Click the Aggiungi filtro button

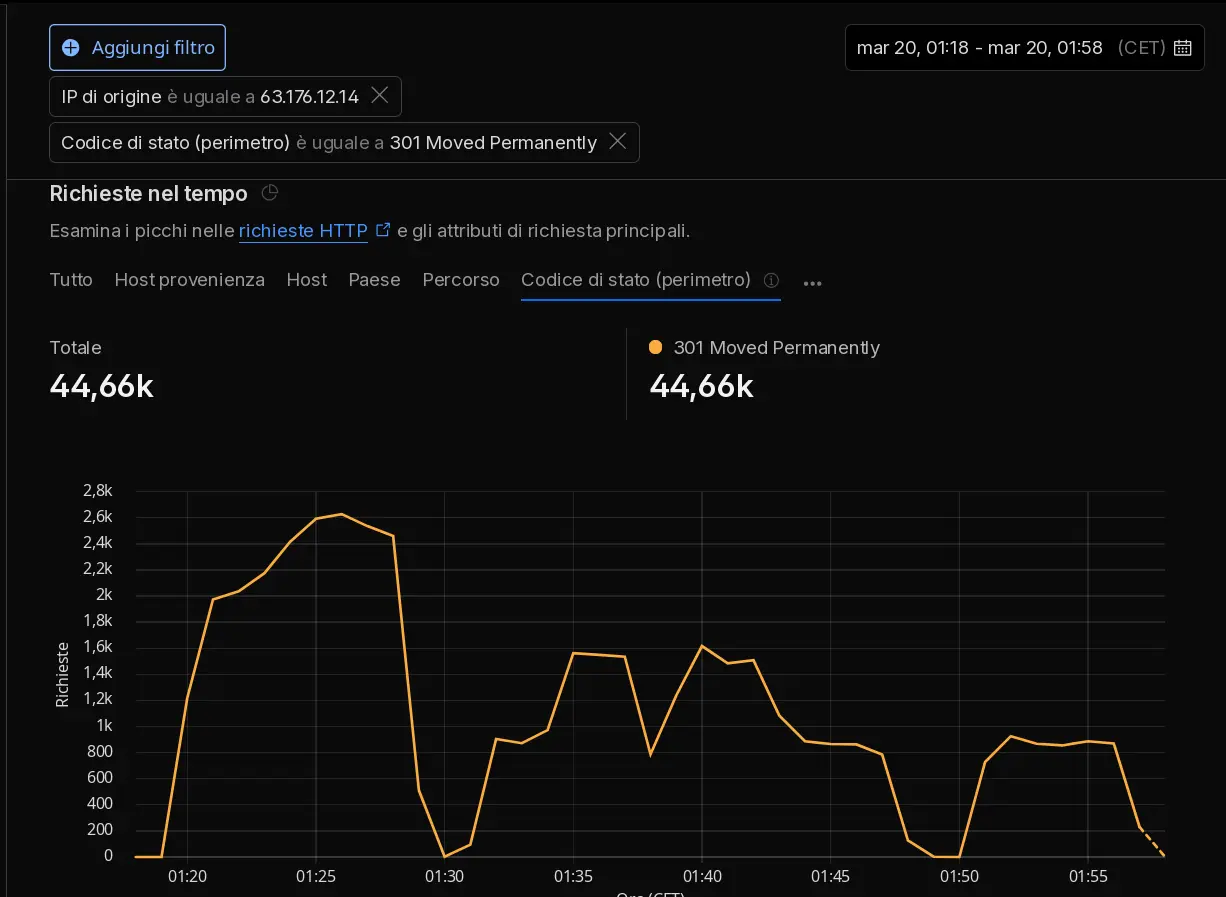(137, 48)
